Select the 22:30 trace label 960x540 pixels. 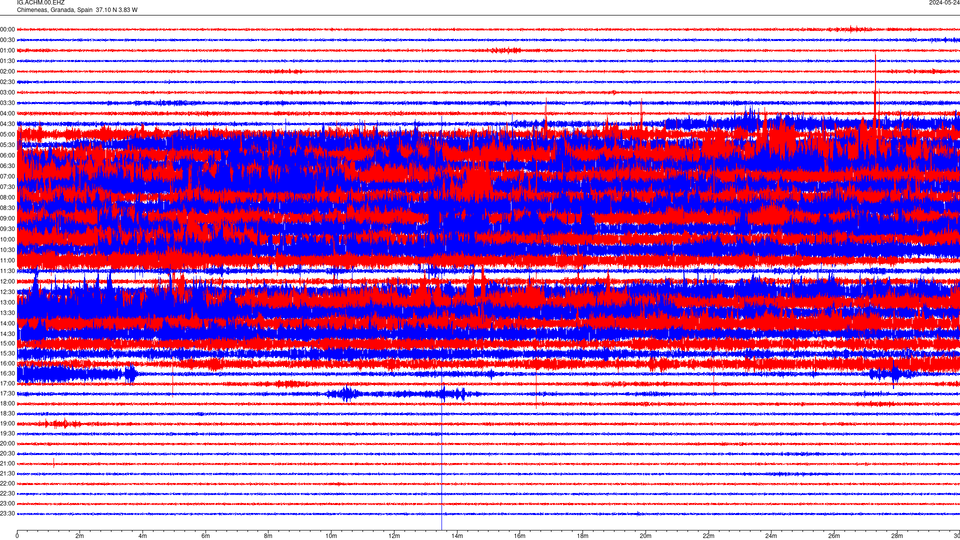(x=7, y=493)
